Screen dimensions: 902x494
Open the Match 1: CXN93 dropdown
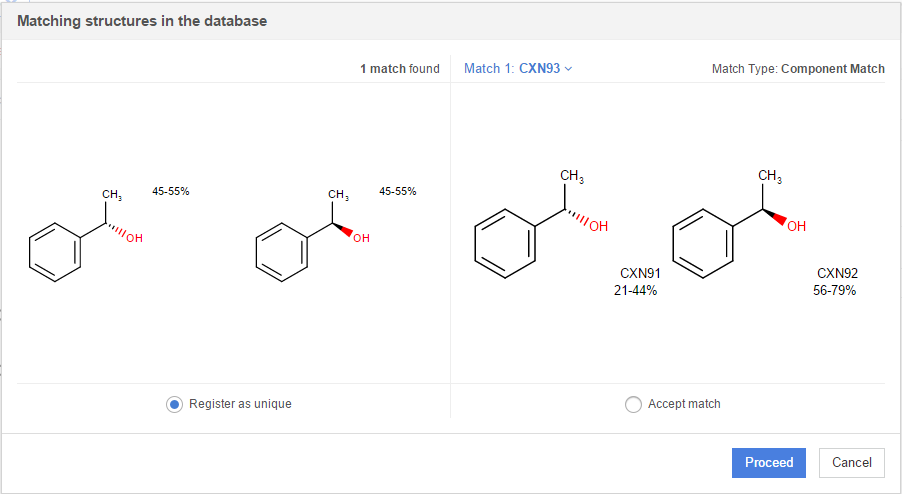tap(518, 69)
